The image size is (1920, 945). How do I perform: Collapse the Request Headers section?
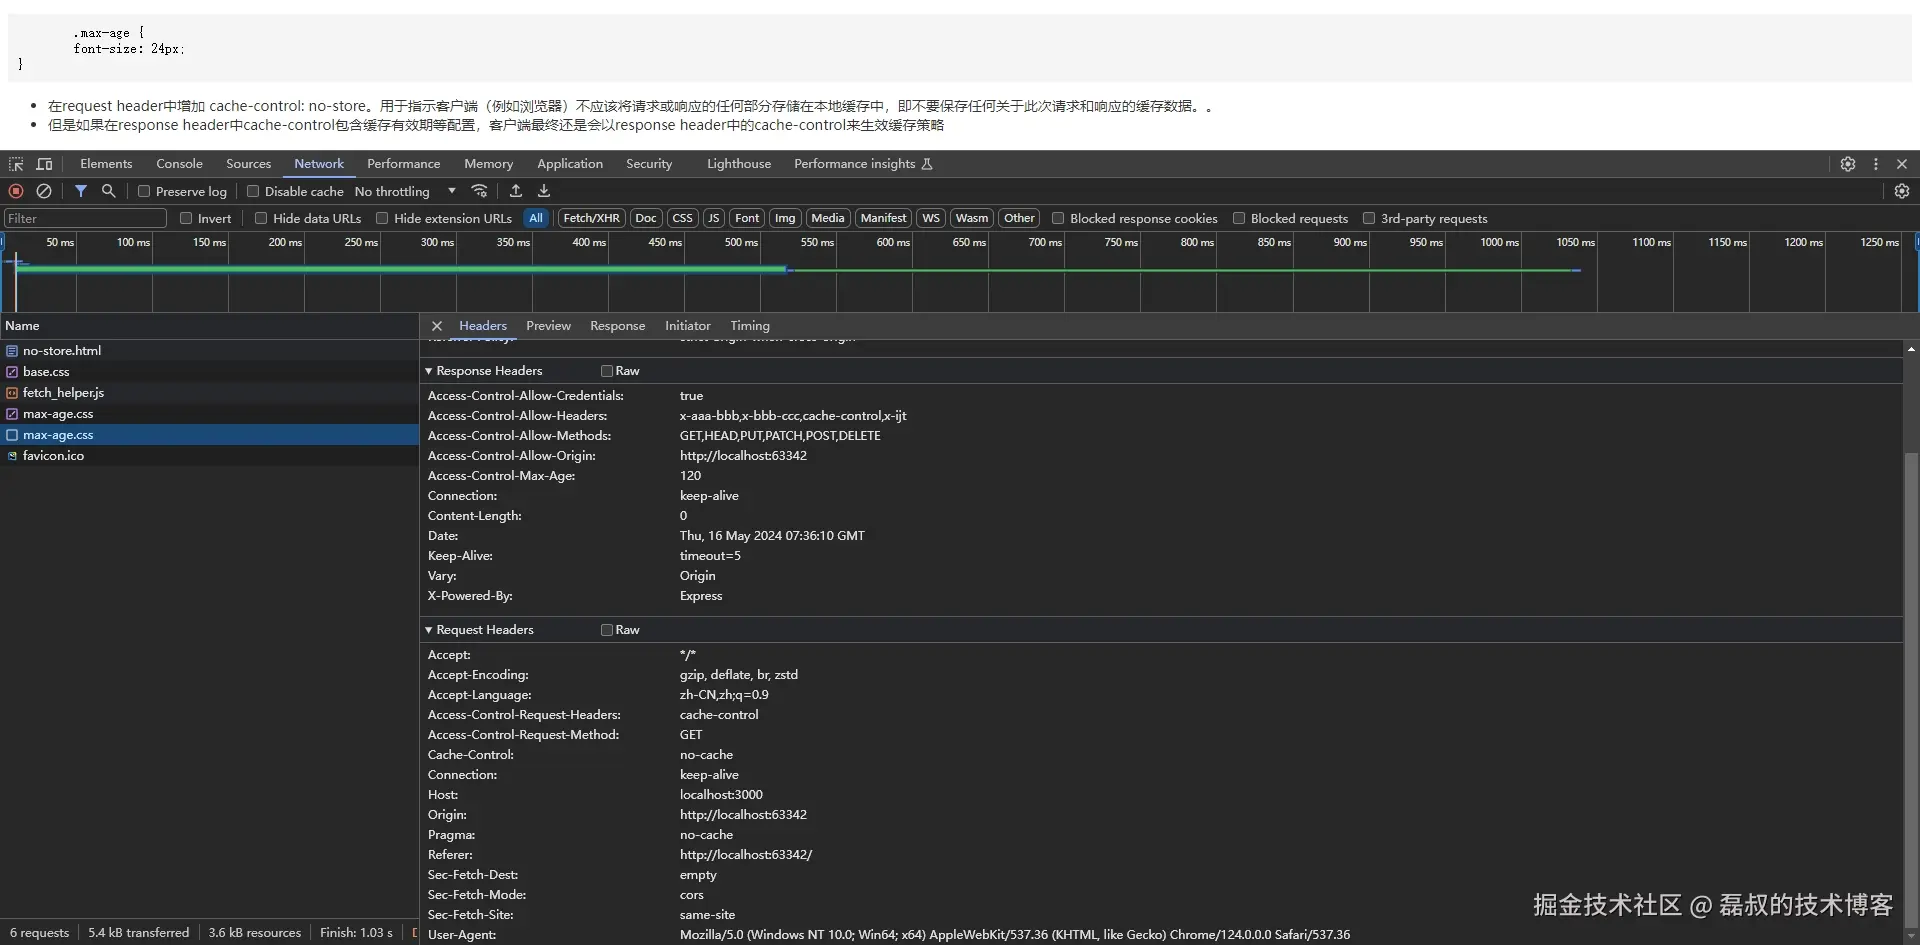[429, 630]
